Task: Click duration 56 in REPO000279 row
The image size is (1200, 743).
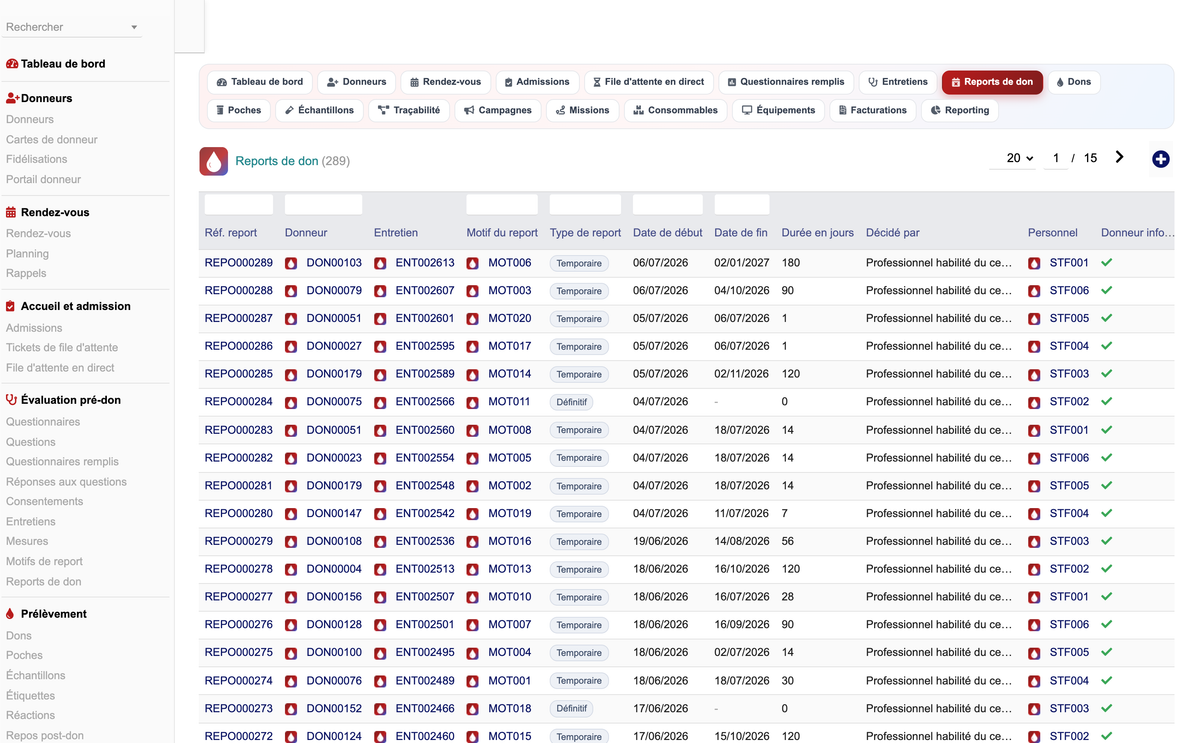Action: 788,541
